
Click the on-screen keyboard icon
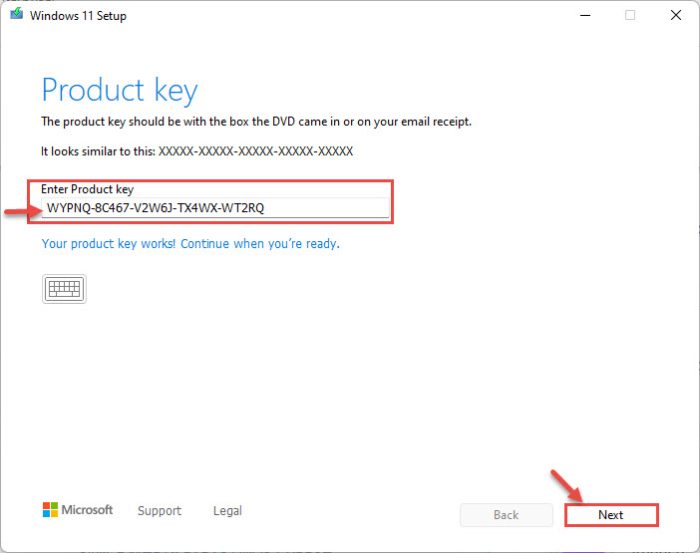point(65,289)
